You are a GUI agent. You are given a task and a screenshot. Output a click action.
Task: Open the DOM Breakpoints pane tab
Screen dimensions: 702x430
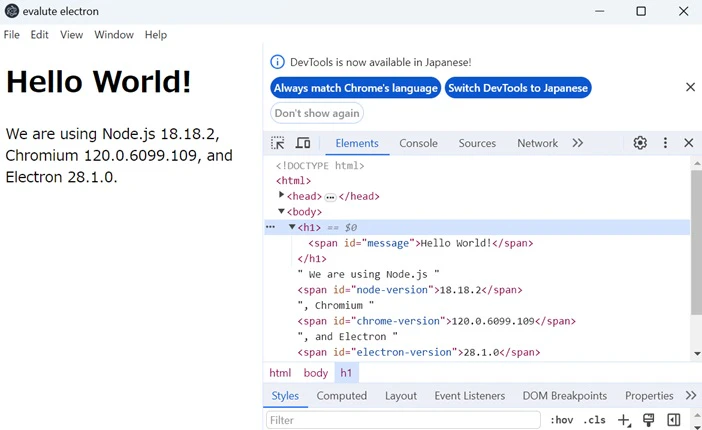[x=565, y=396]
